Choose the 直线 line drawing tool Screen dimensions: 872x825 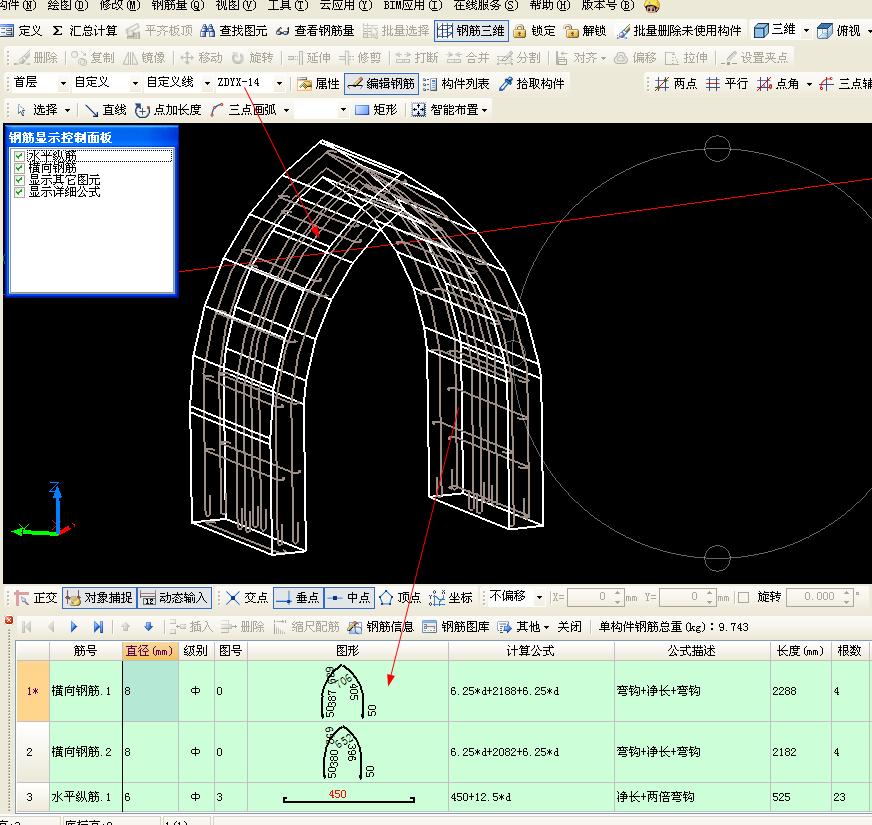(106, 110)
